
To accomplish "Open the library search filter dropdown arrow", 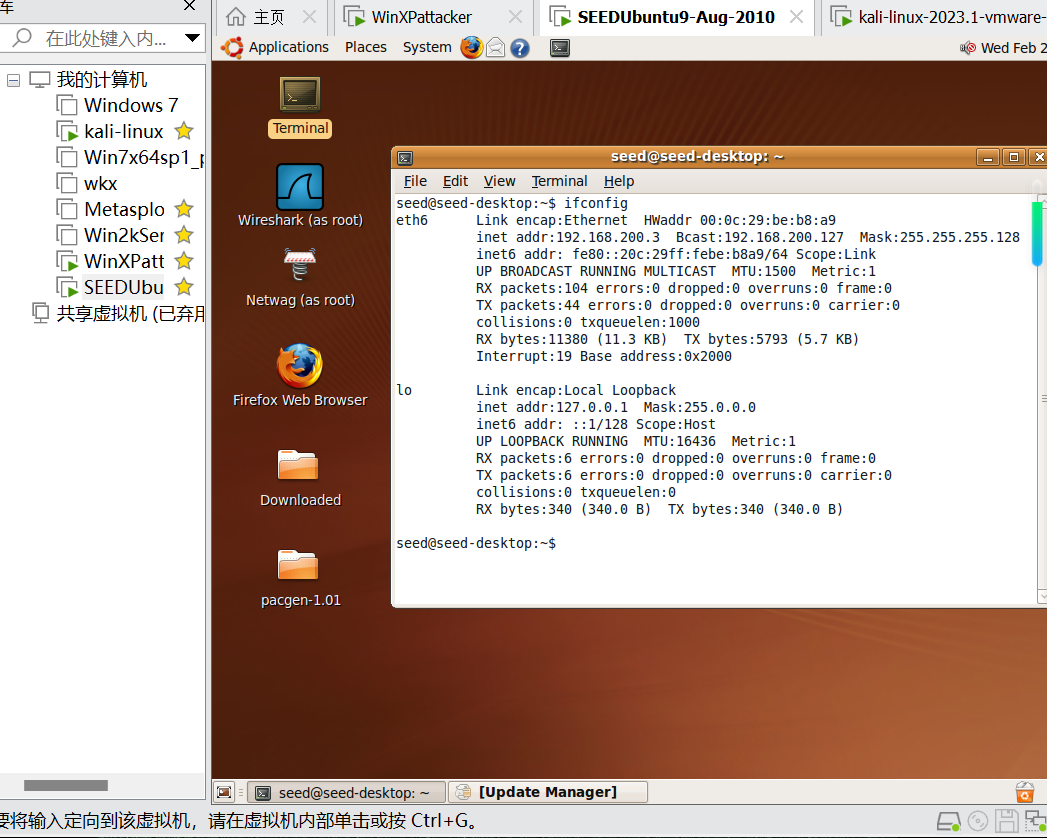I will (192, 38).
